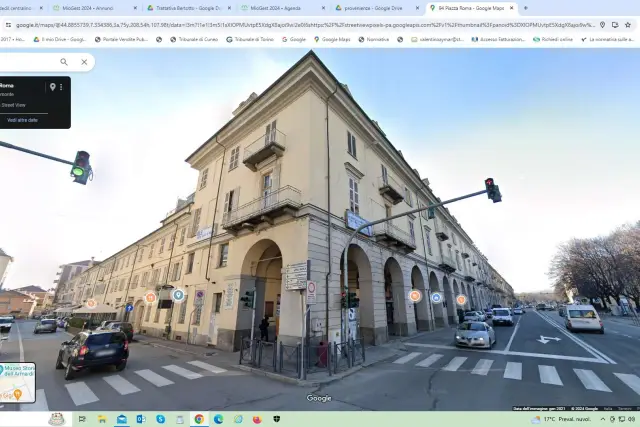Image resolution: width=640 pixels, height=427 pixels.
Task: Click the teal place marker on left facade
Action: click(x=178, y=295)
